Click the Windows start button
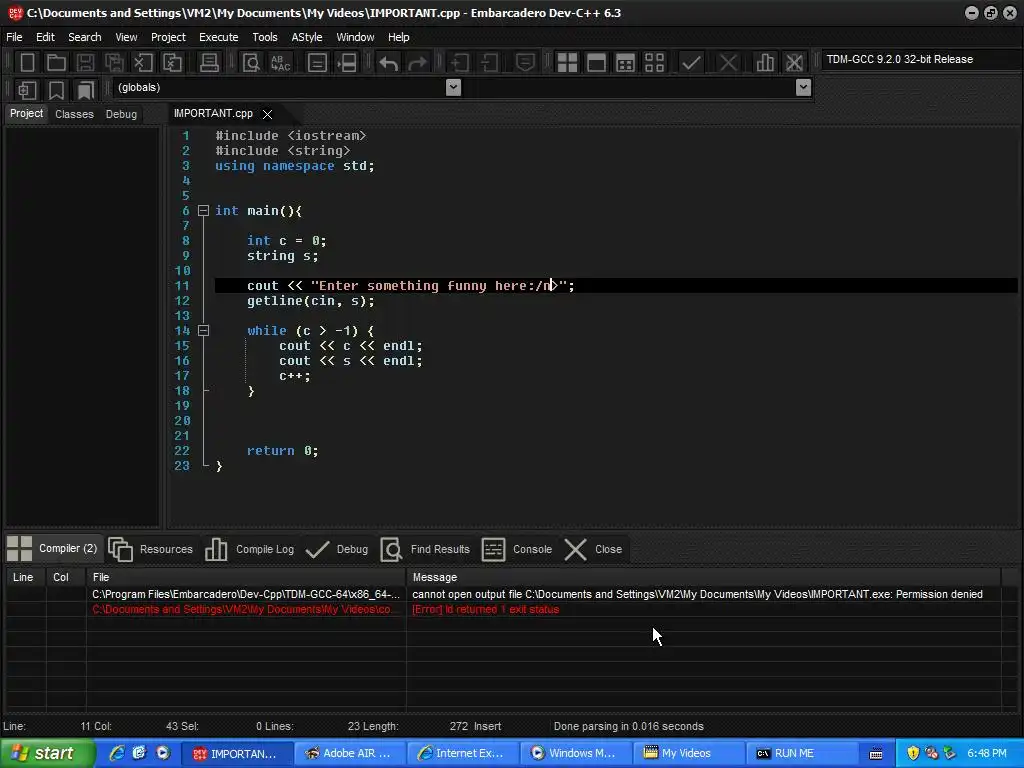 coord(46,754)
